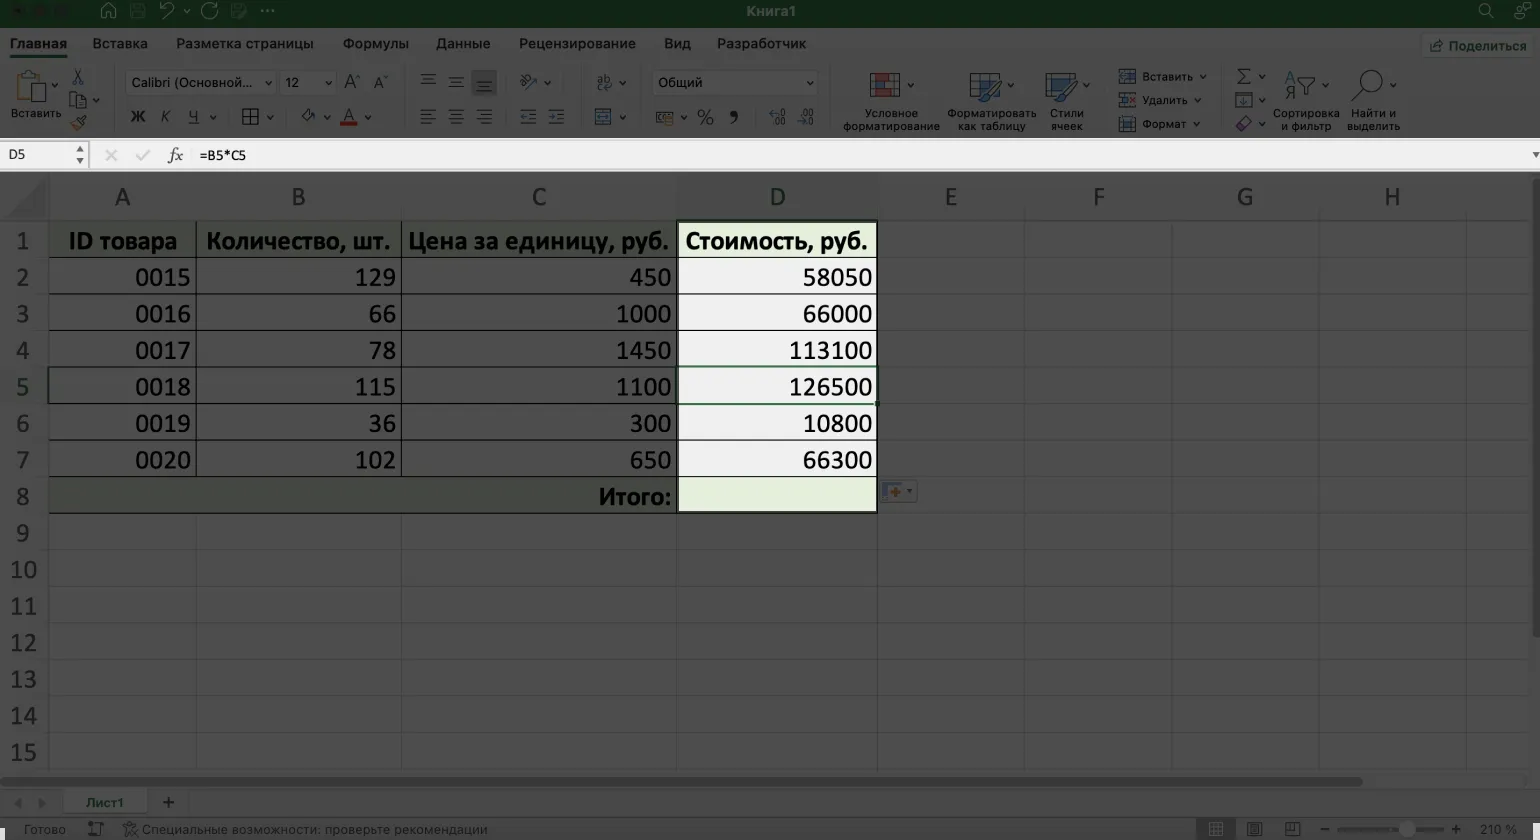Toggle bold formatting (Ж)
Screen dimensions: 1540x840
[138, 117]
